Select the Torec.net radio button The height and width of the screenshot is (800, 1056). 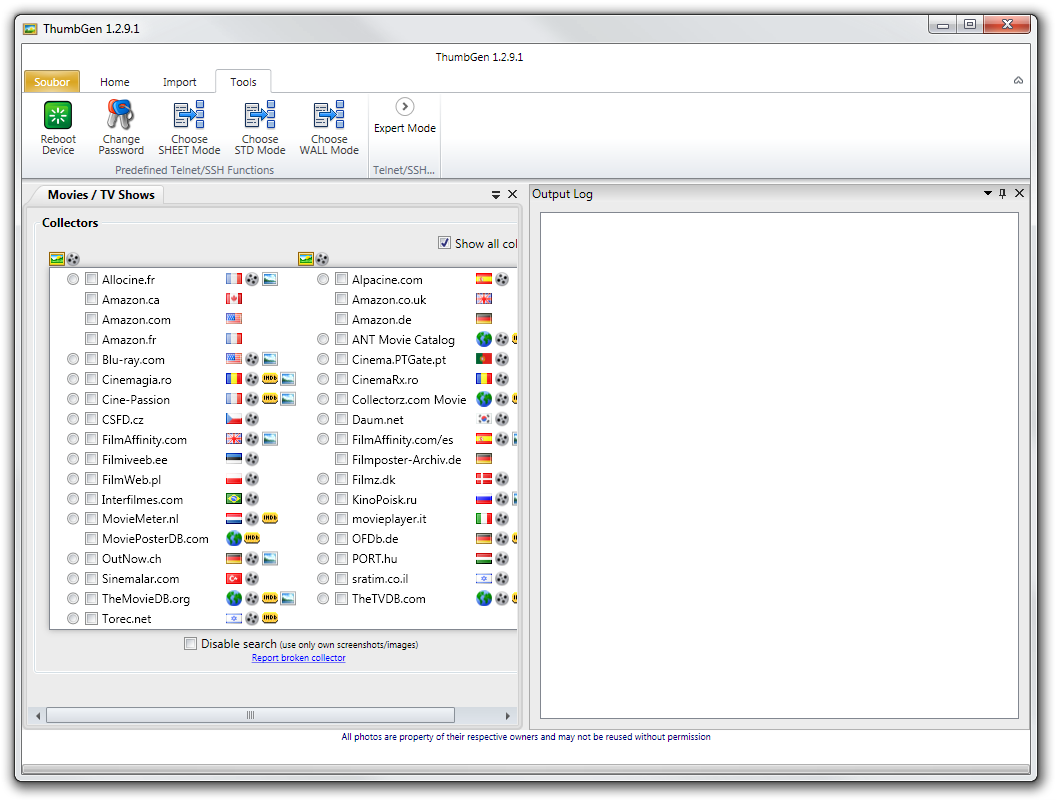pos(73,618)
